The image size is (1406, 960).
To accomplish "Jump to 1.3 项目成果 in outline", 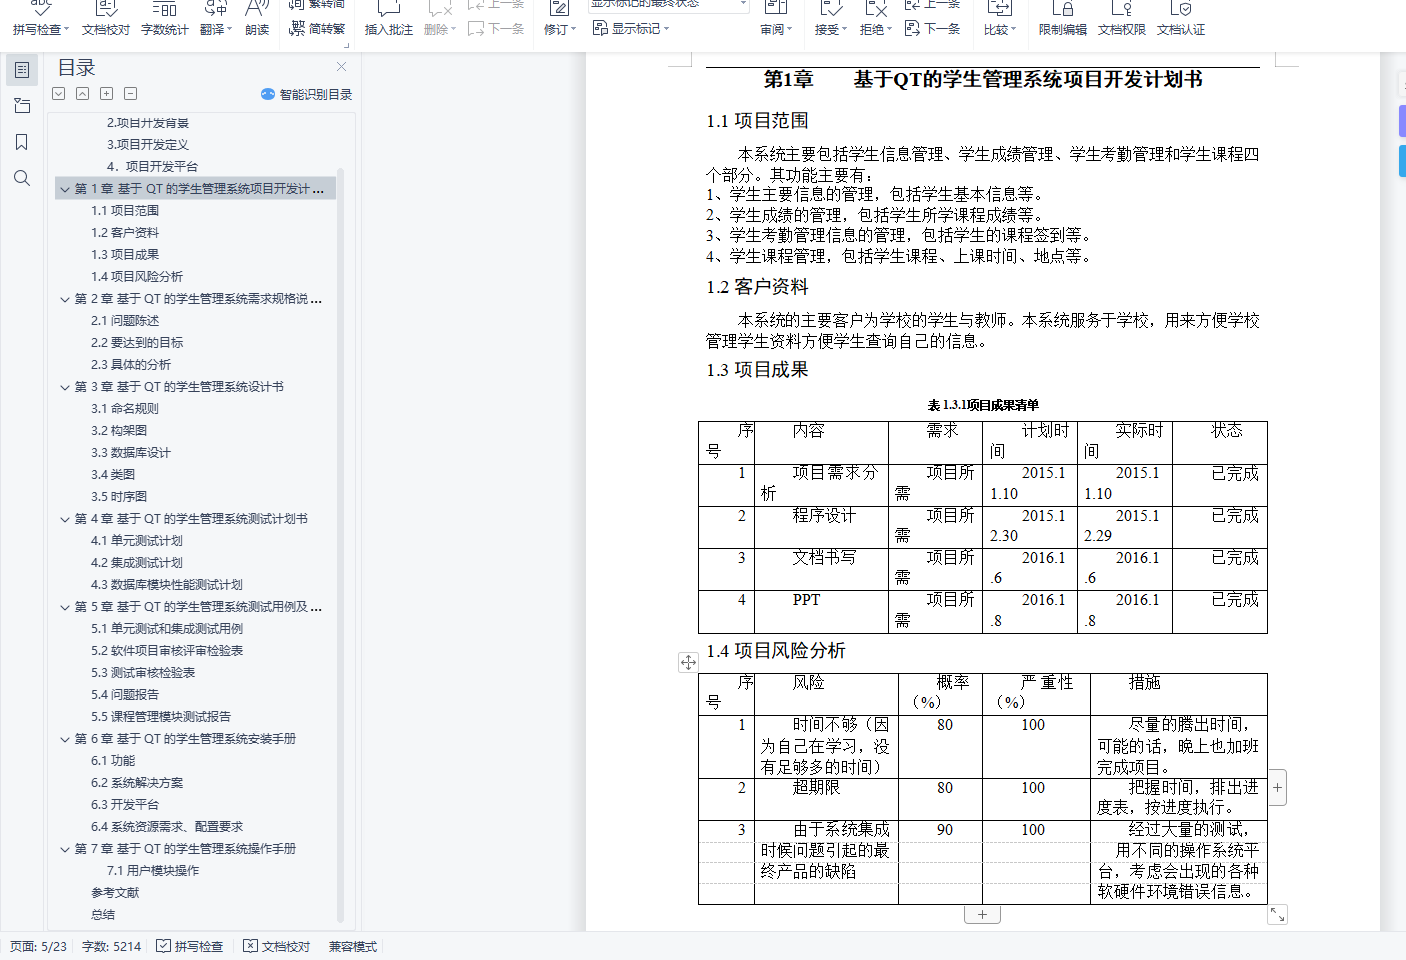I will pos(125,255).
